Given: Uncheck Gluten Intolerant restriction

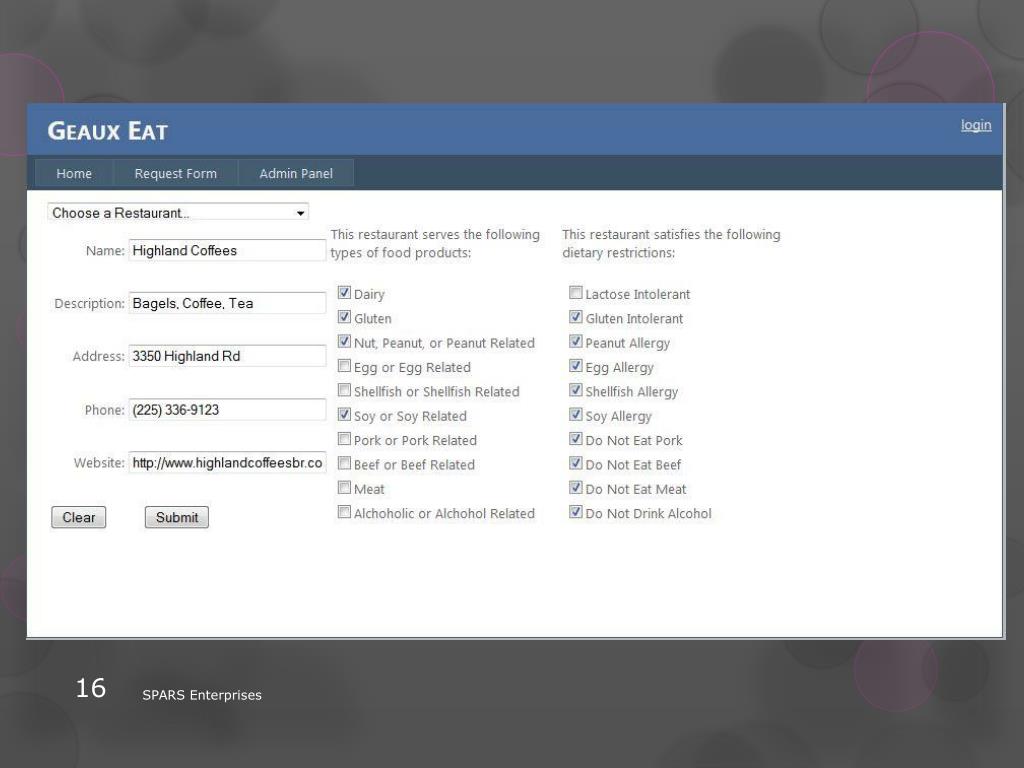Looking at the screenshot, I should click(x=575, y=317).
